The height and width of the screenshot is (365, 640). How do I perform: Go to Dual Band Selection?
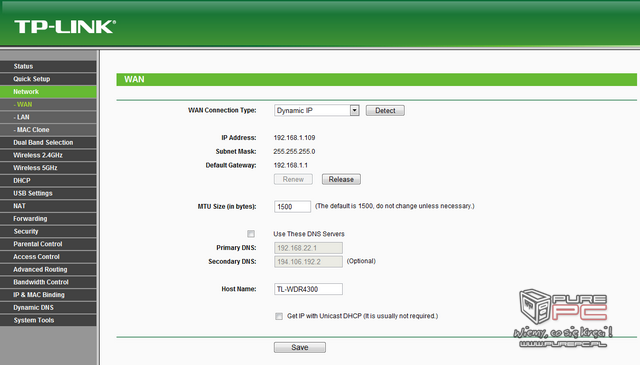click(x=48, y=142)
